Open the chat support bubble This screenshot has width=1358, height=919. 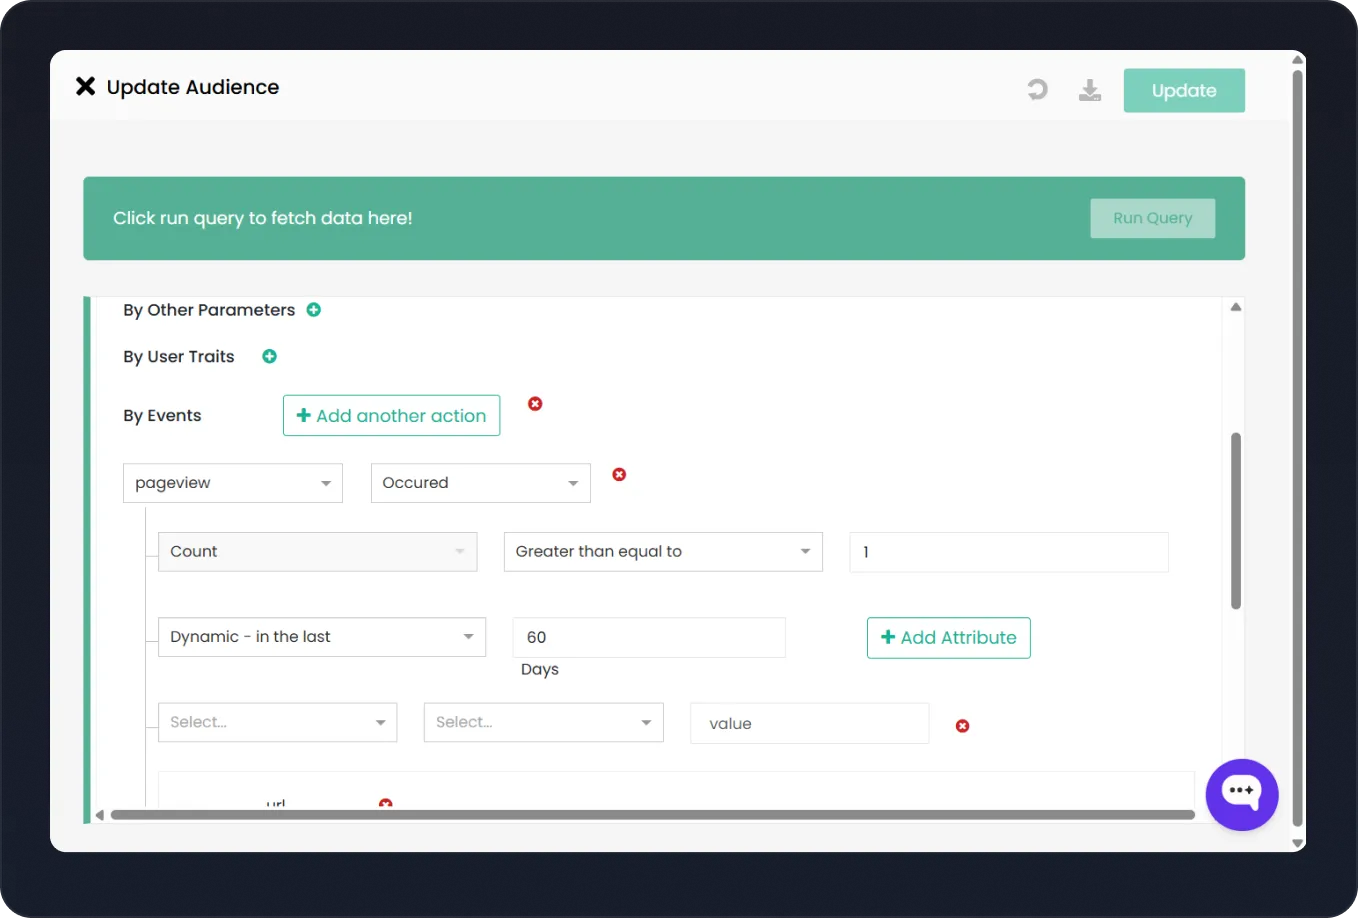point(1242,795)
